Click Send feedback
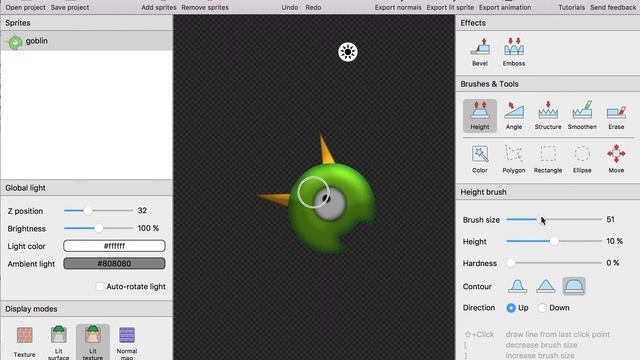640x360 pixels. (x=613, y=7)
